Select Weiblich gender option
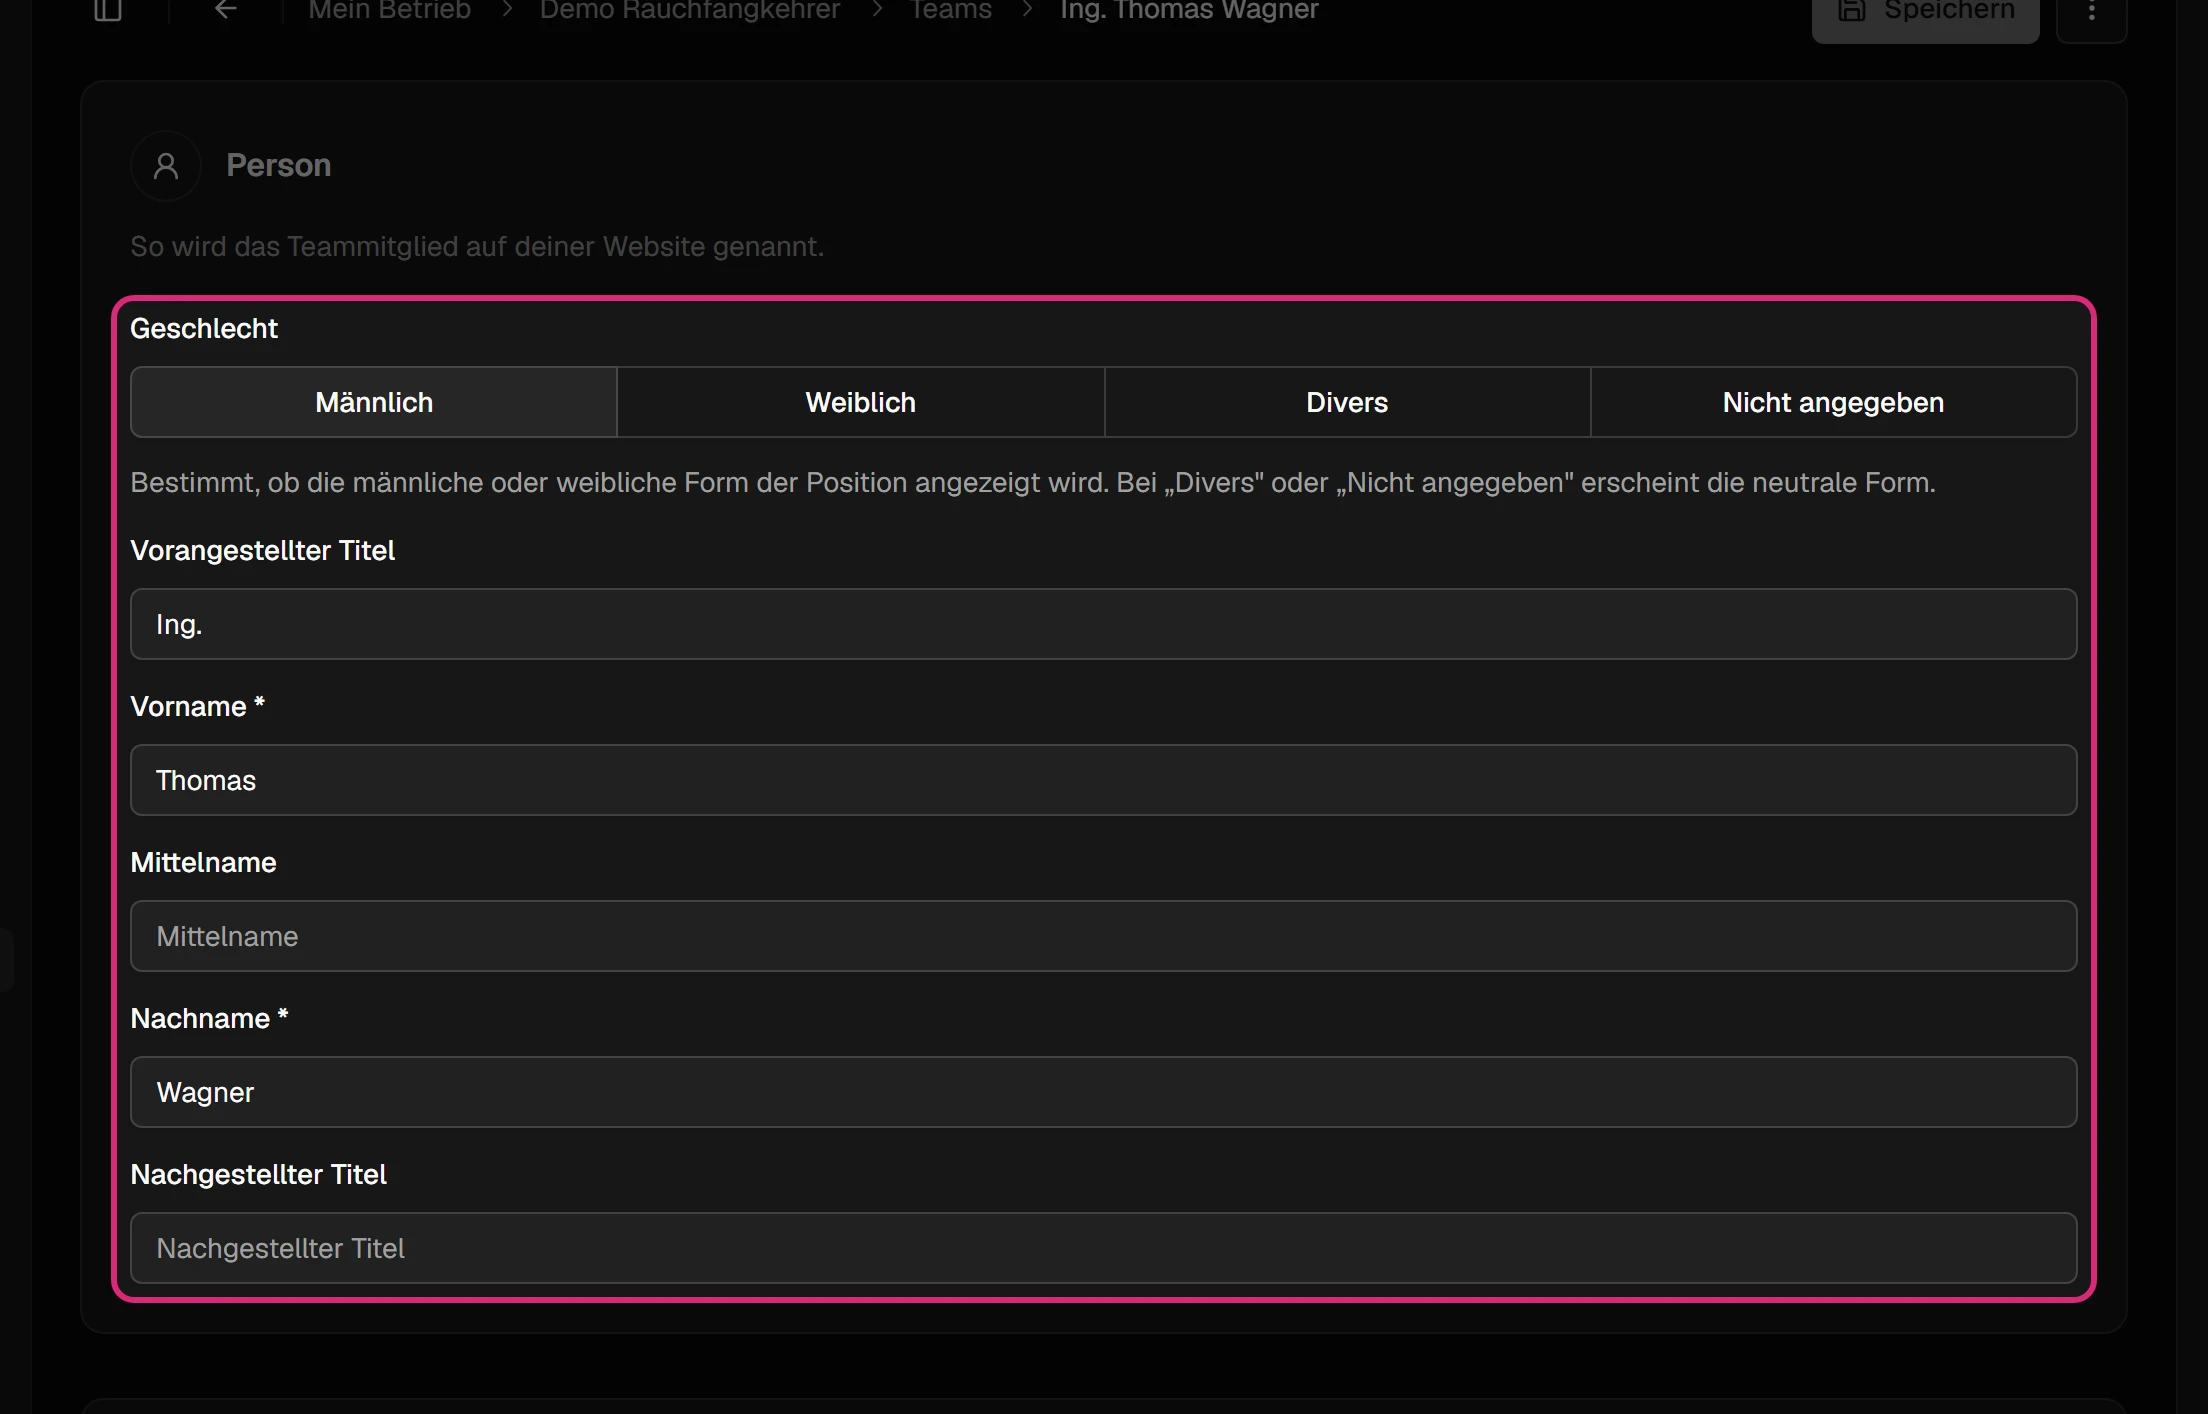Screen dimensions: 2208x1414 click(861, 402)
